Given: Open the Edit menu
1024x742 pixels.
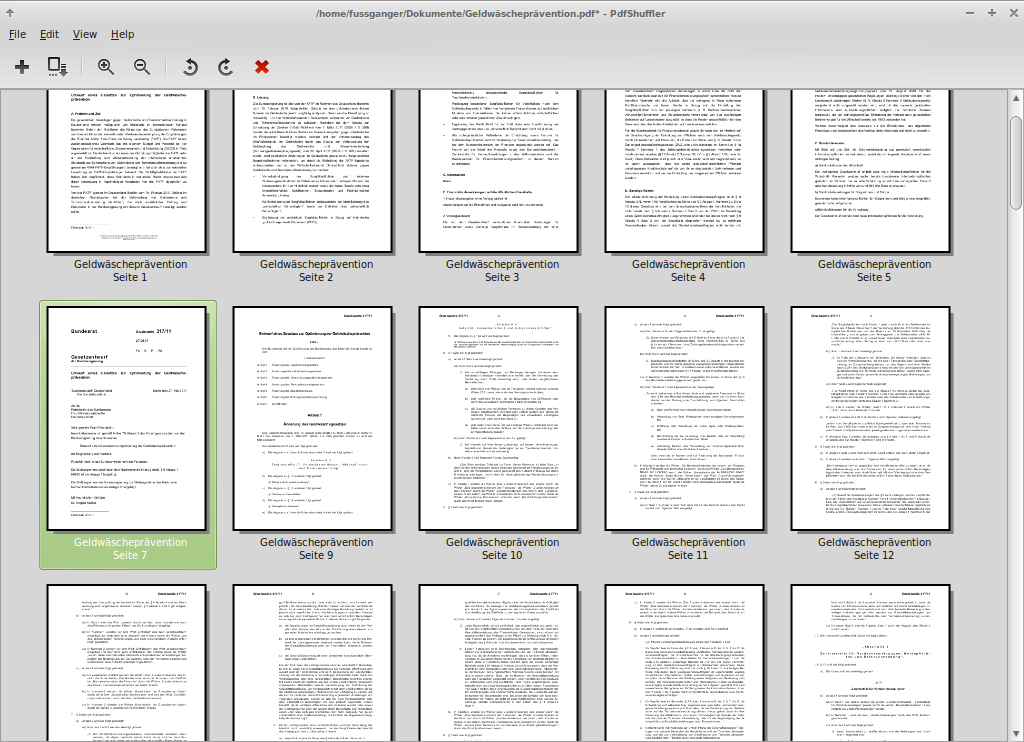Looking at the screenshot, I should 49,34.
